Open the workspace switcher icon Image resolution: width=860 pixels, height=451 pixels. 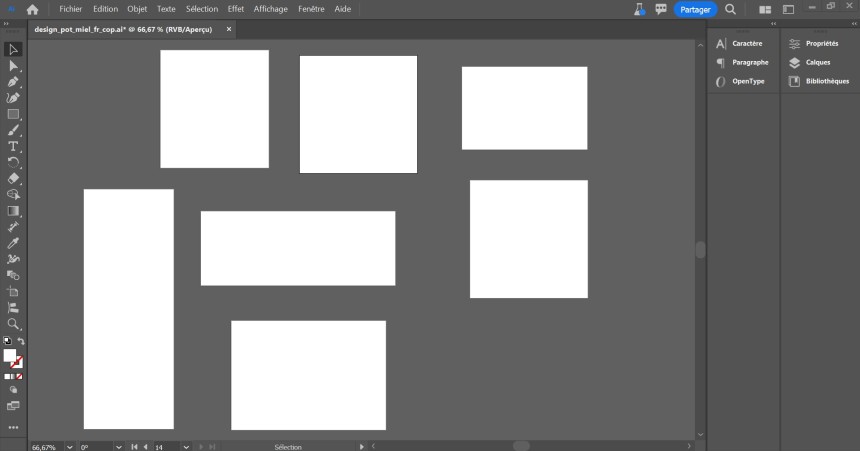coord(788,9)
